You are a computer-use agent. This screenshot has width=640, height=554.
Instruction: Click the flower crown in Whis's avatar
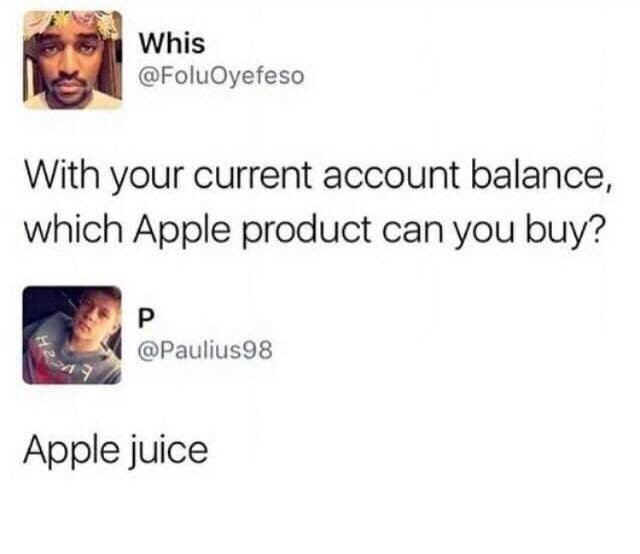tap(73, 23)
